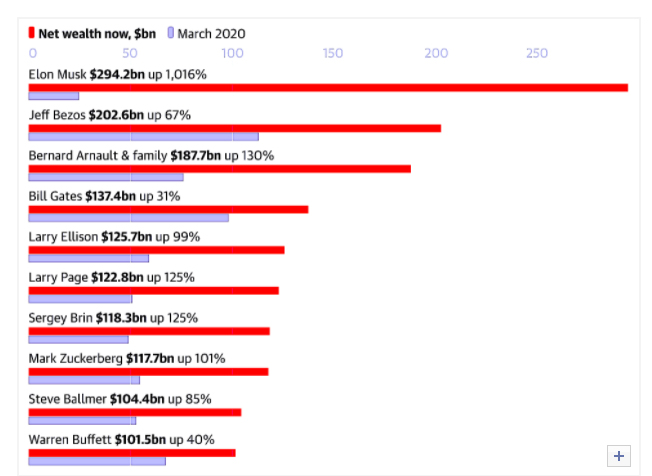Click the purple March 2020 legend swatch
The width and height of the screenshot is (652, 476).
click(171, 33)
